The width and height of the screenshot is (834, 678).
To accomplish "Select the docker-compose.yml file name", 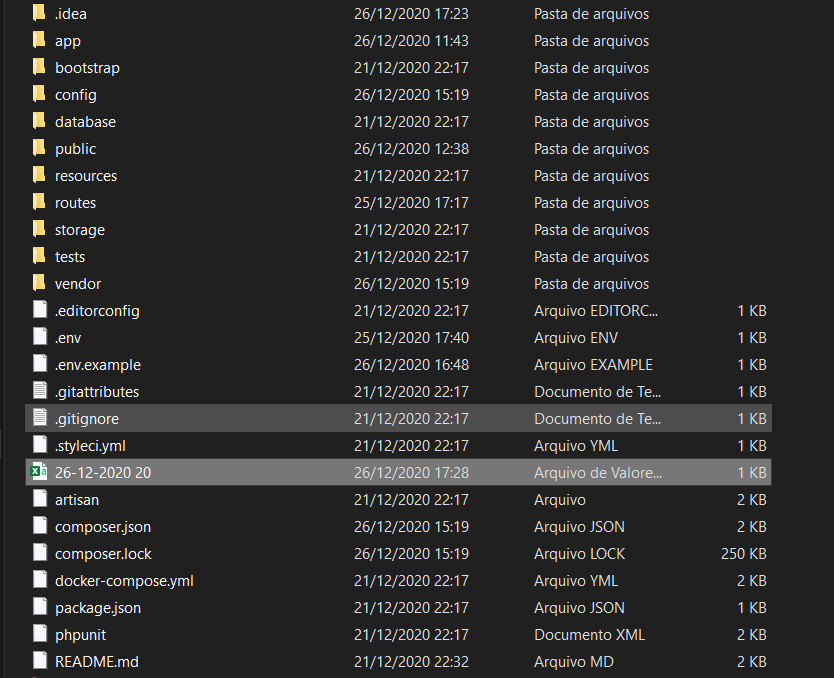I will [124, 581].
